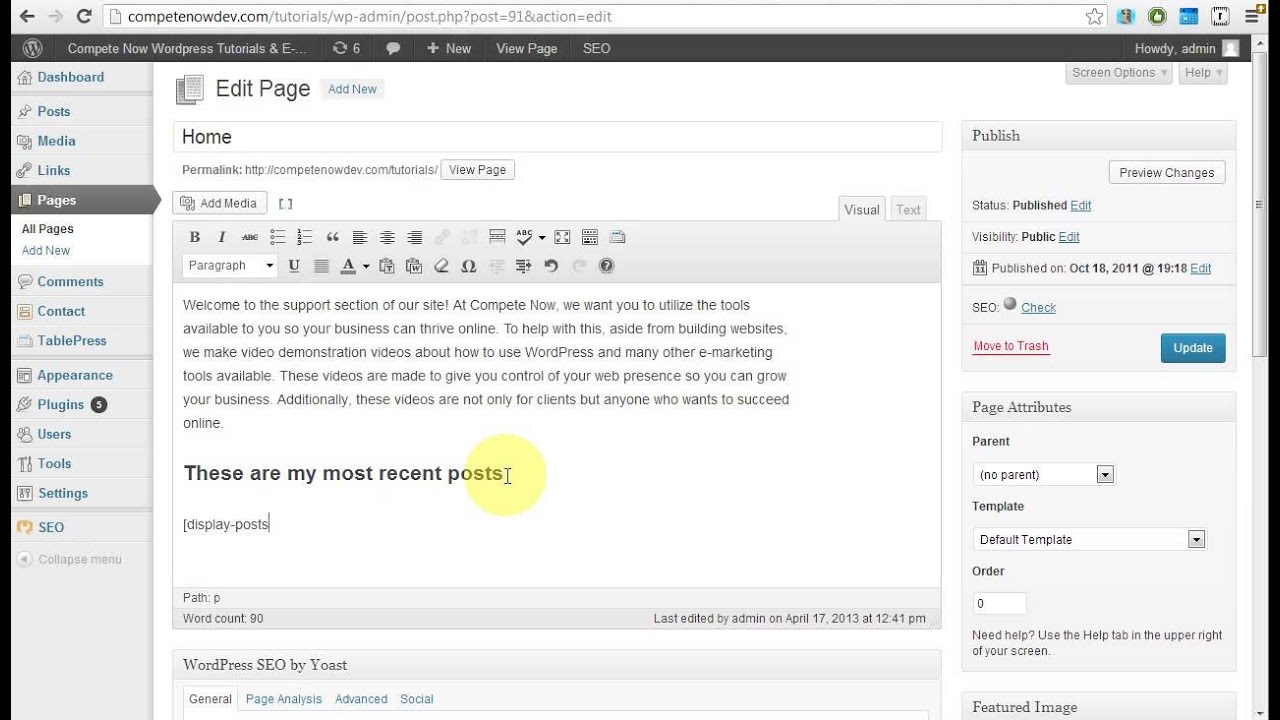This screenshot has height=720, width=1280.
Task: Undo the last edit
Action: tap(551, 266)
